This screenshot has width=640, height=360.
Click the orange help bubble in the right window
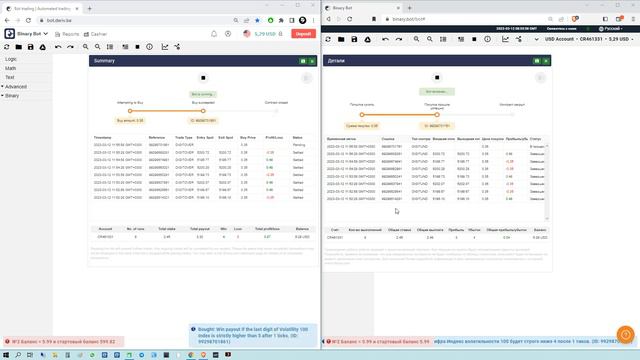point(626,334)
